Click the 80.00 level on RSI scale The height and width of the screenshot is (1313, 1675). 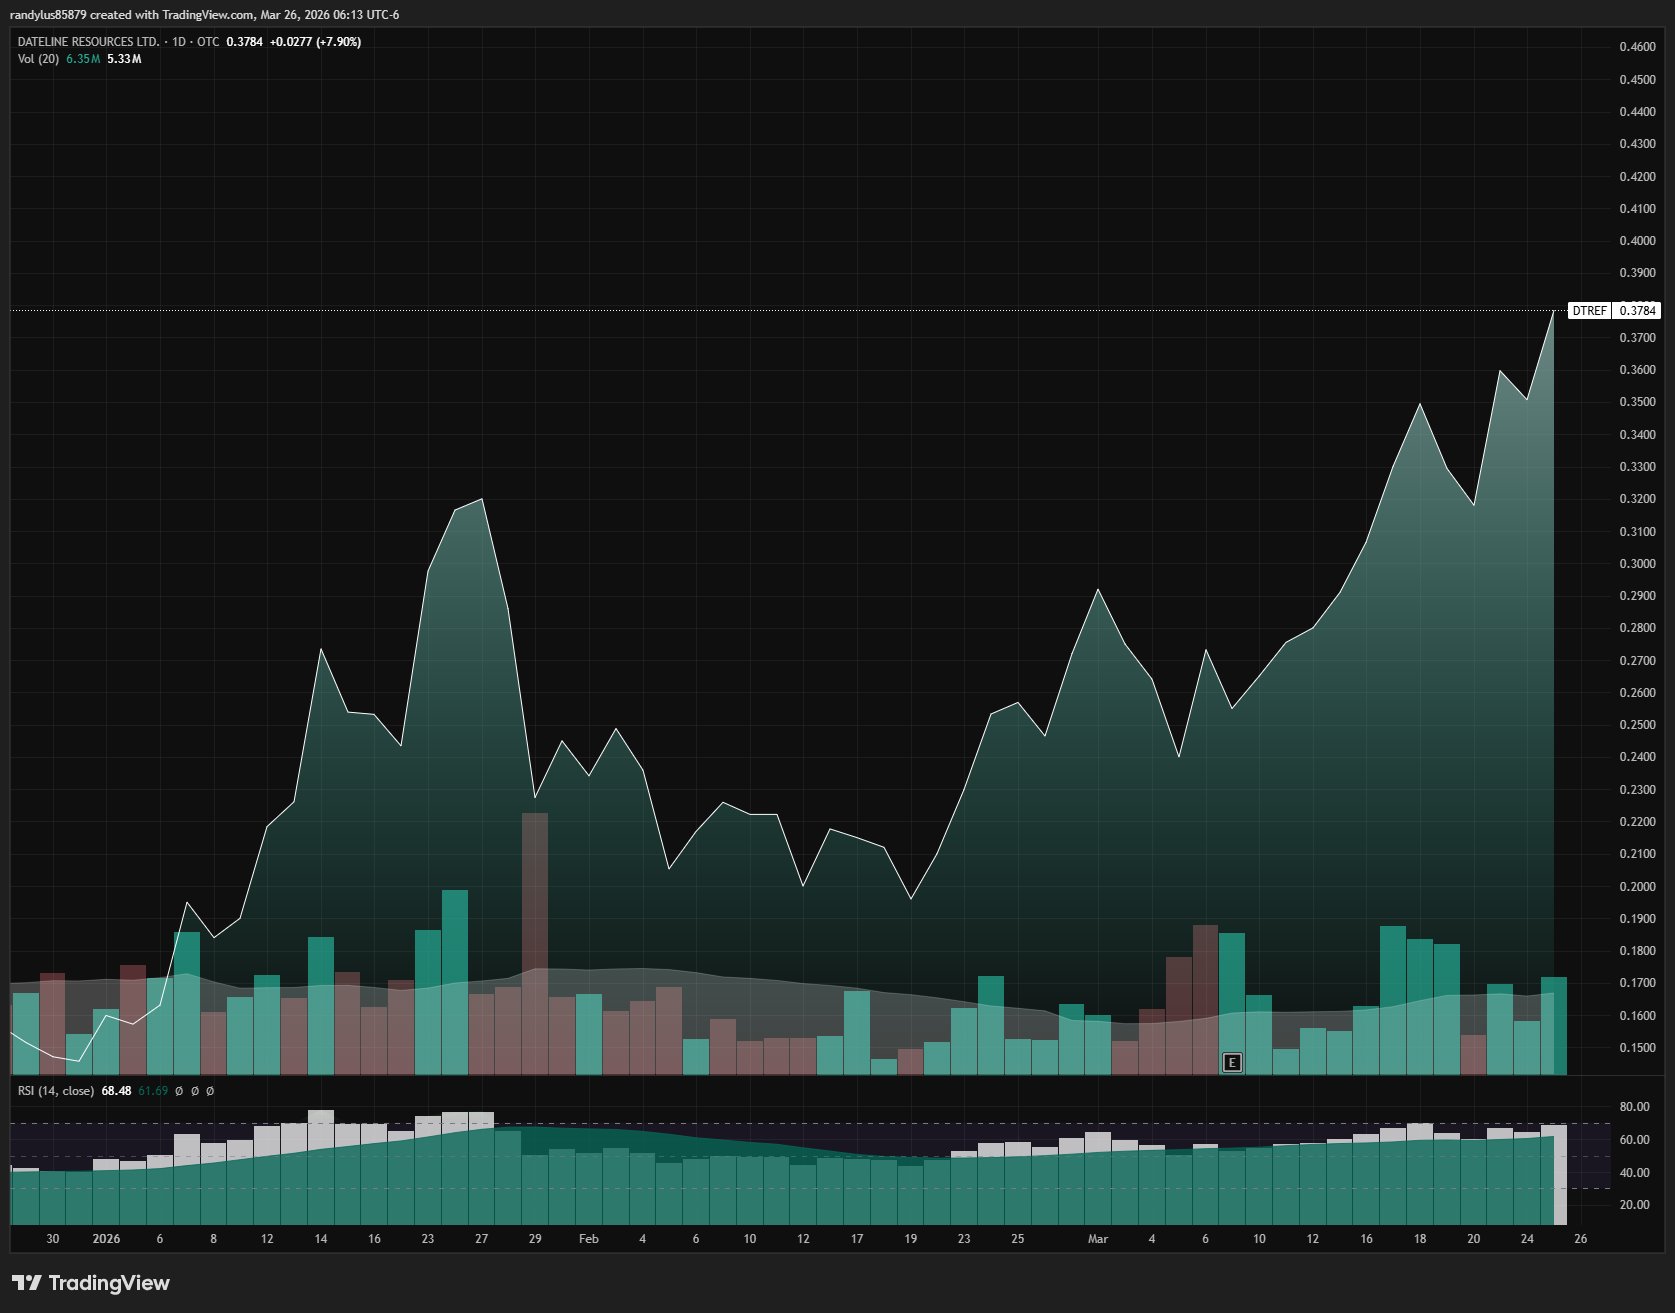click(x=1634, y=1107)
